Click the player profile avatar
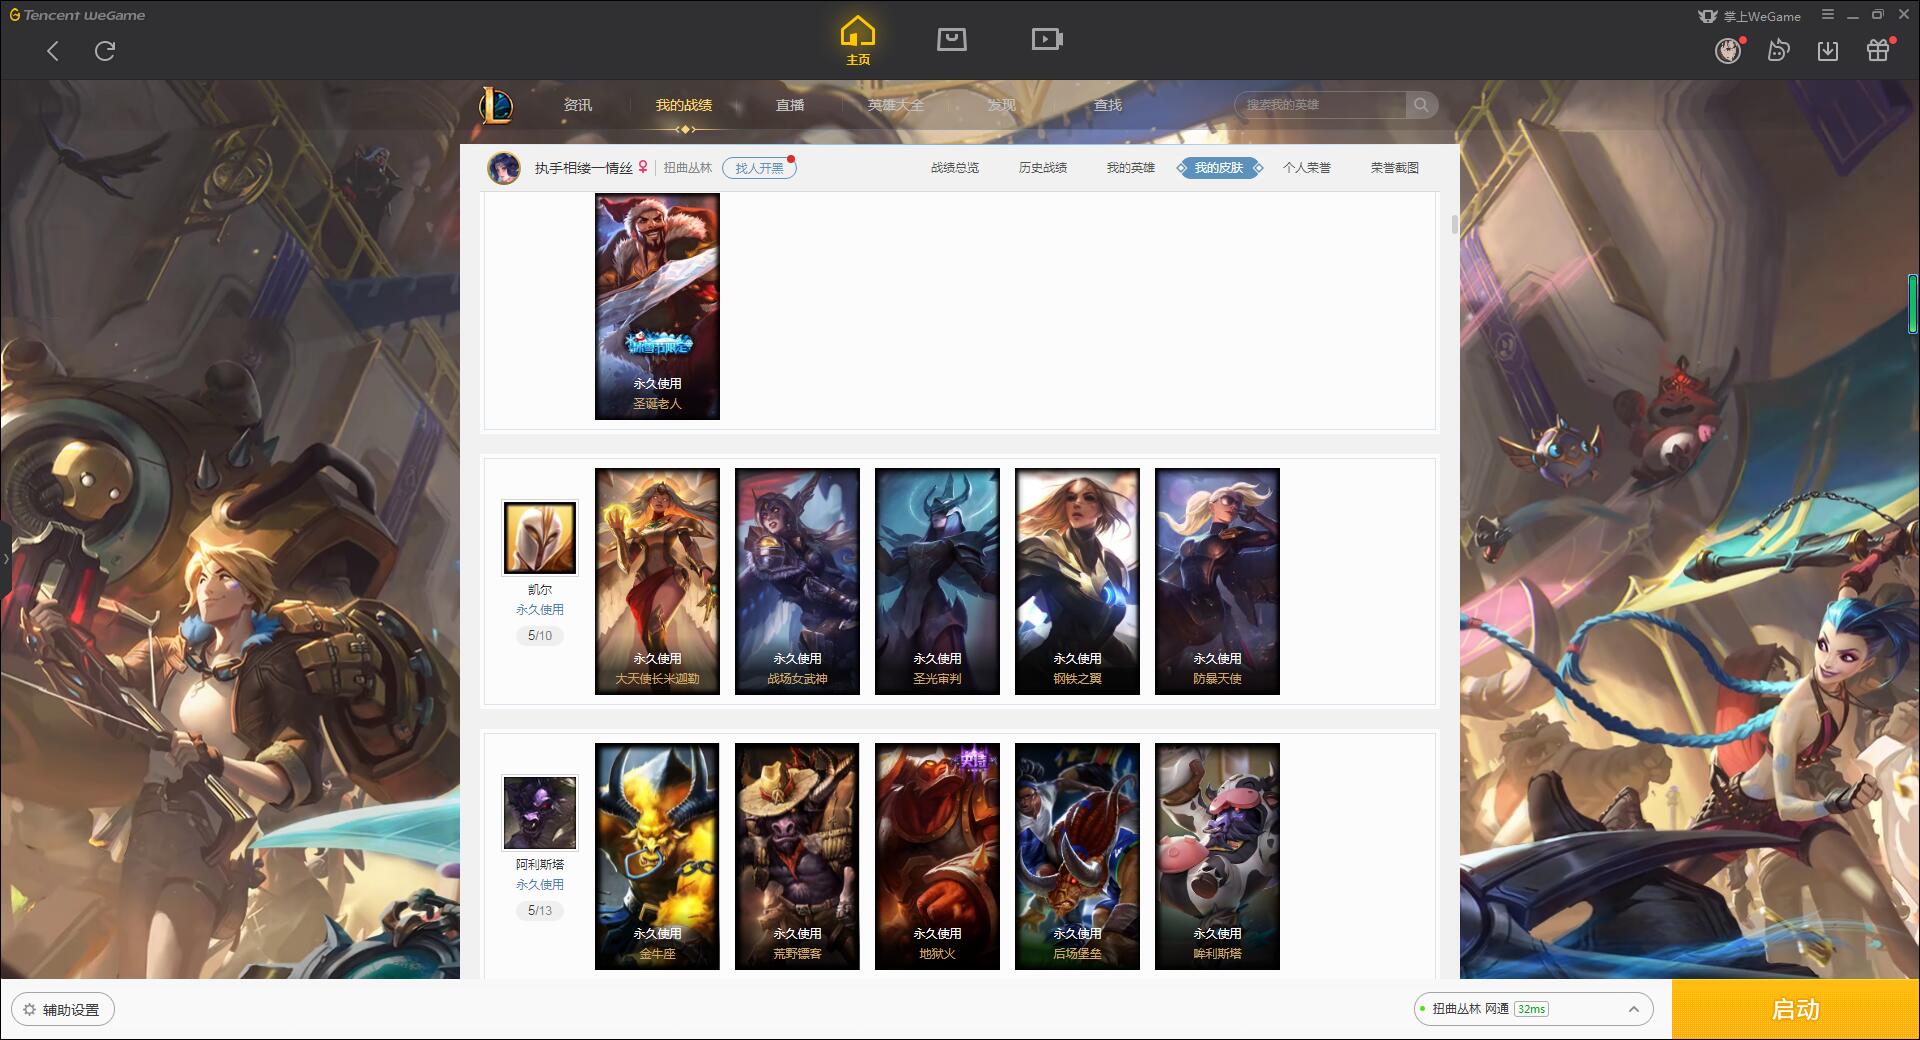Viewport: 1920px width, 1040px height. [x=503, y=168]
